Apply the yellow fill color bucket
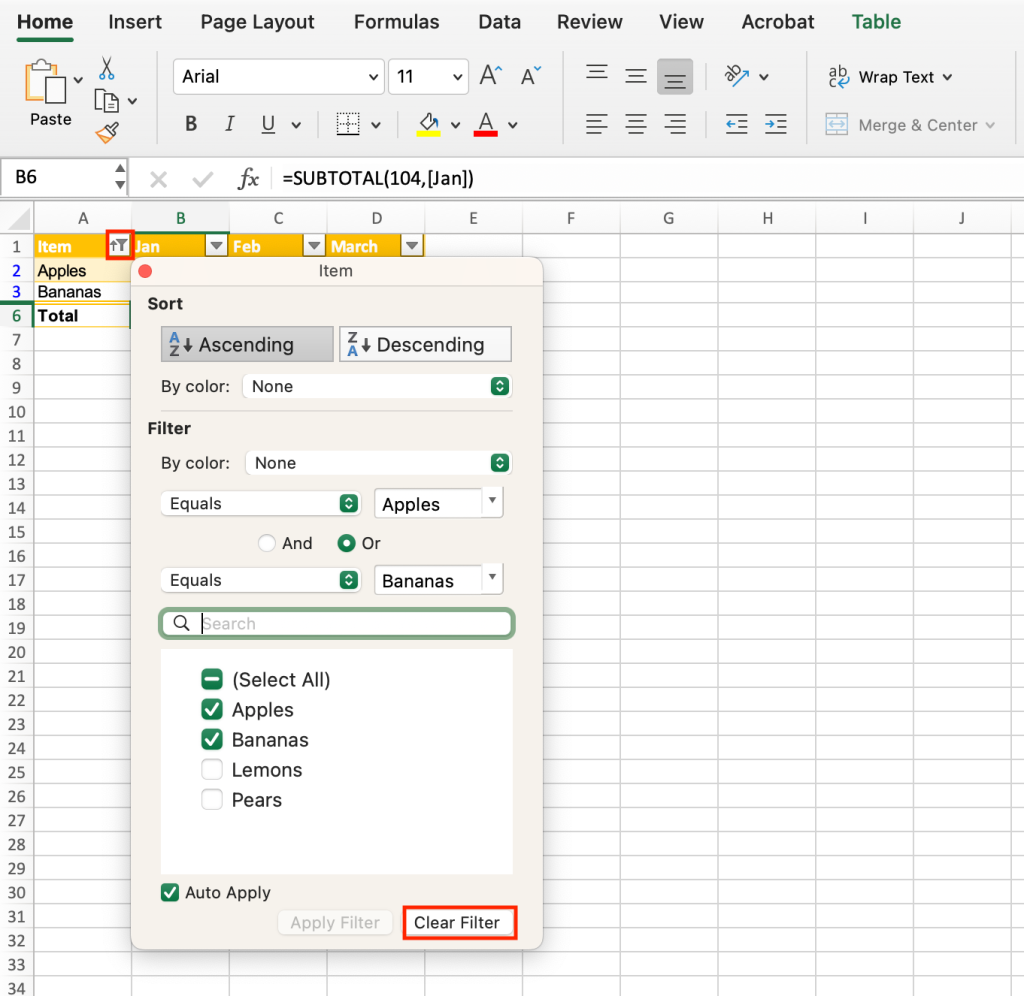The image size is (1024, 996). [x=428, y=123]
